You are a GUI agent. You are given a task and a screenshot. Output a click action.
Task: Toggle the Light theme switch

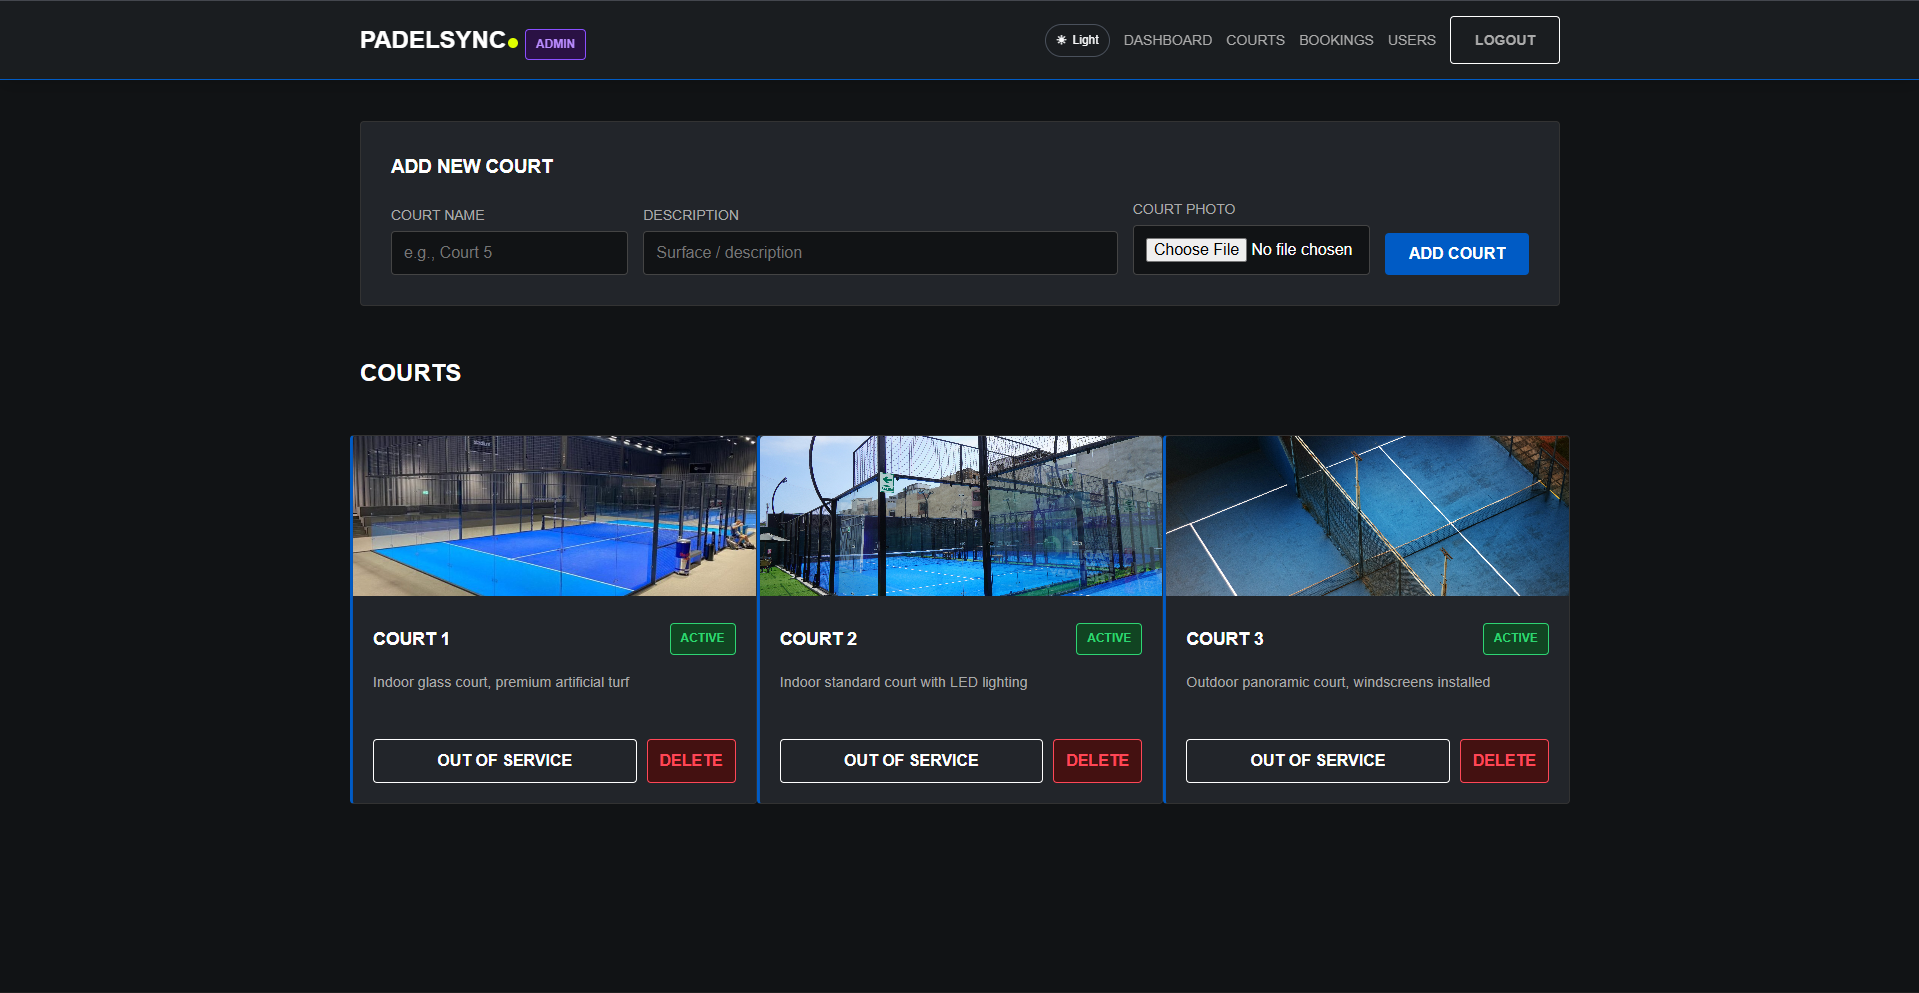[x=1077, y=40]
